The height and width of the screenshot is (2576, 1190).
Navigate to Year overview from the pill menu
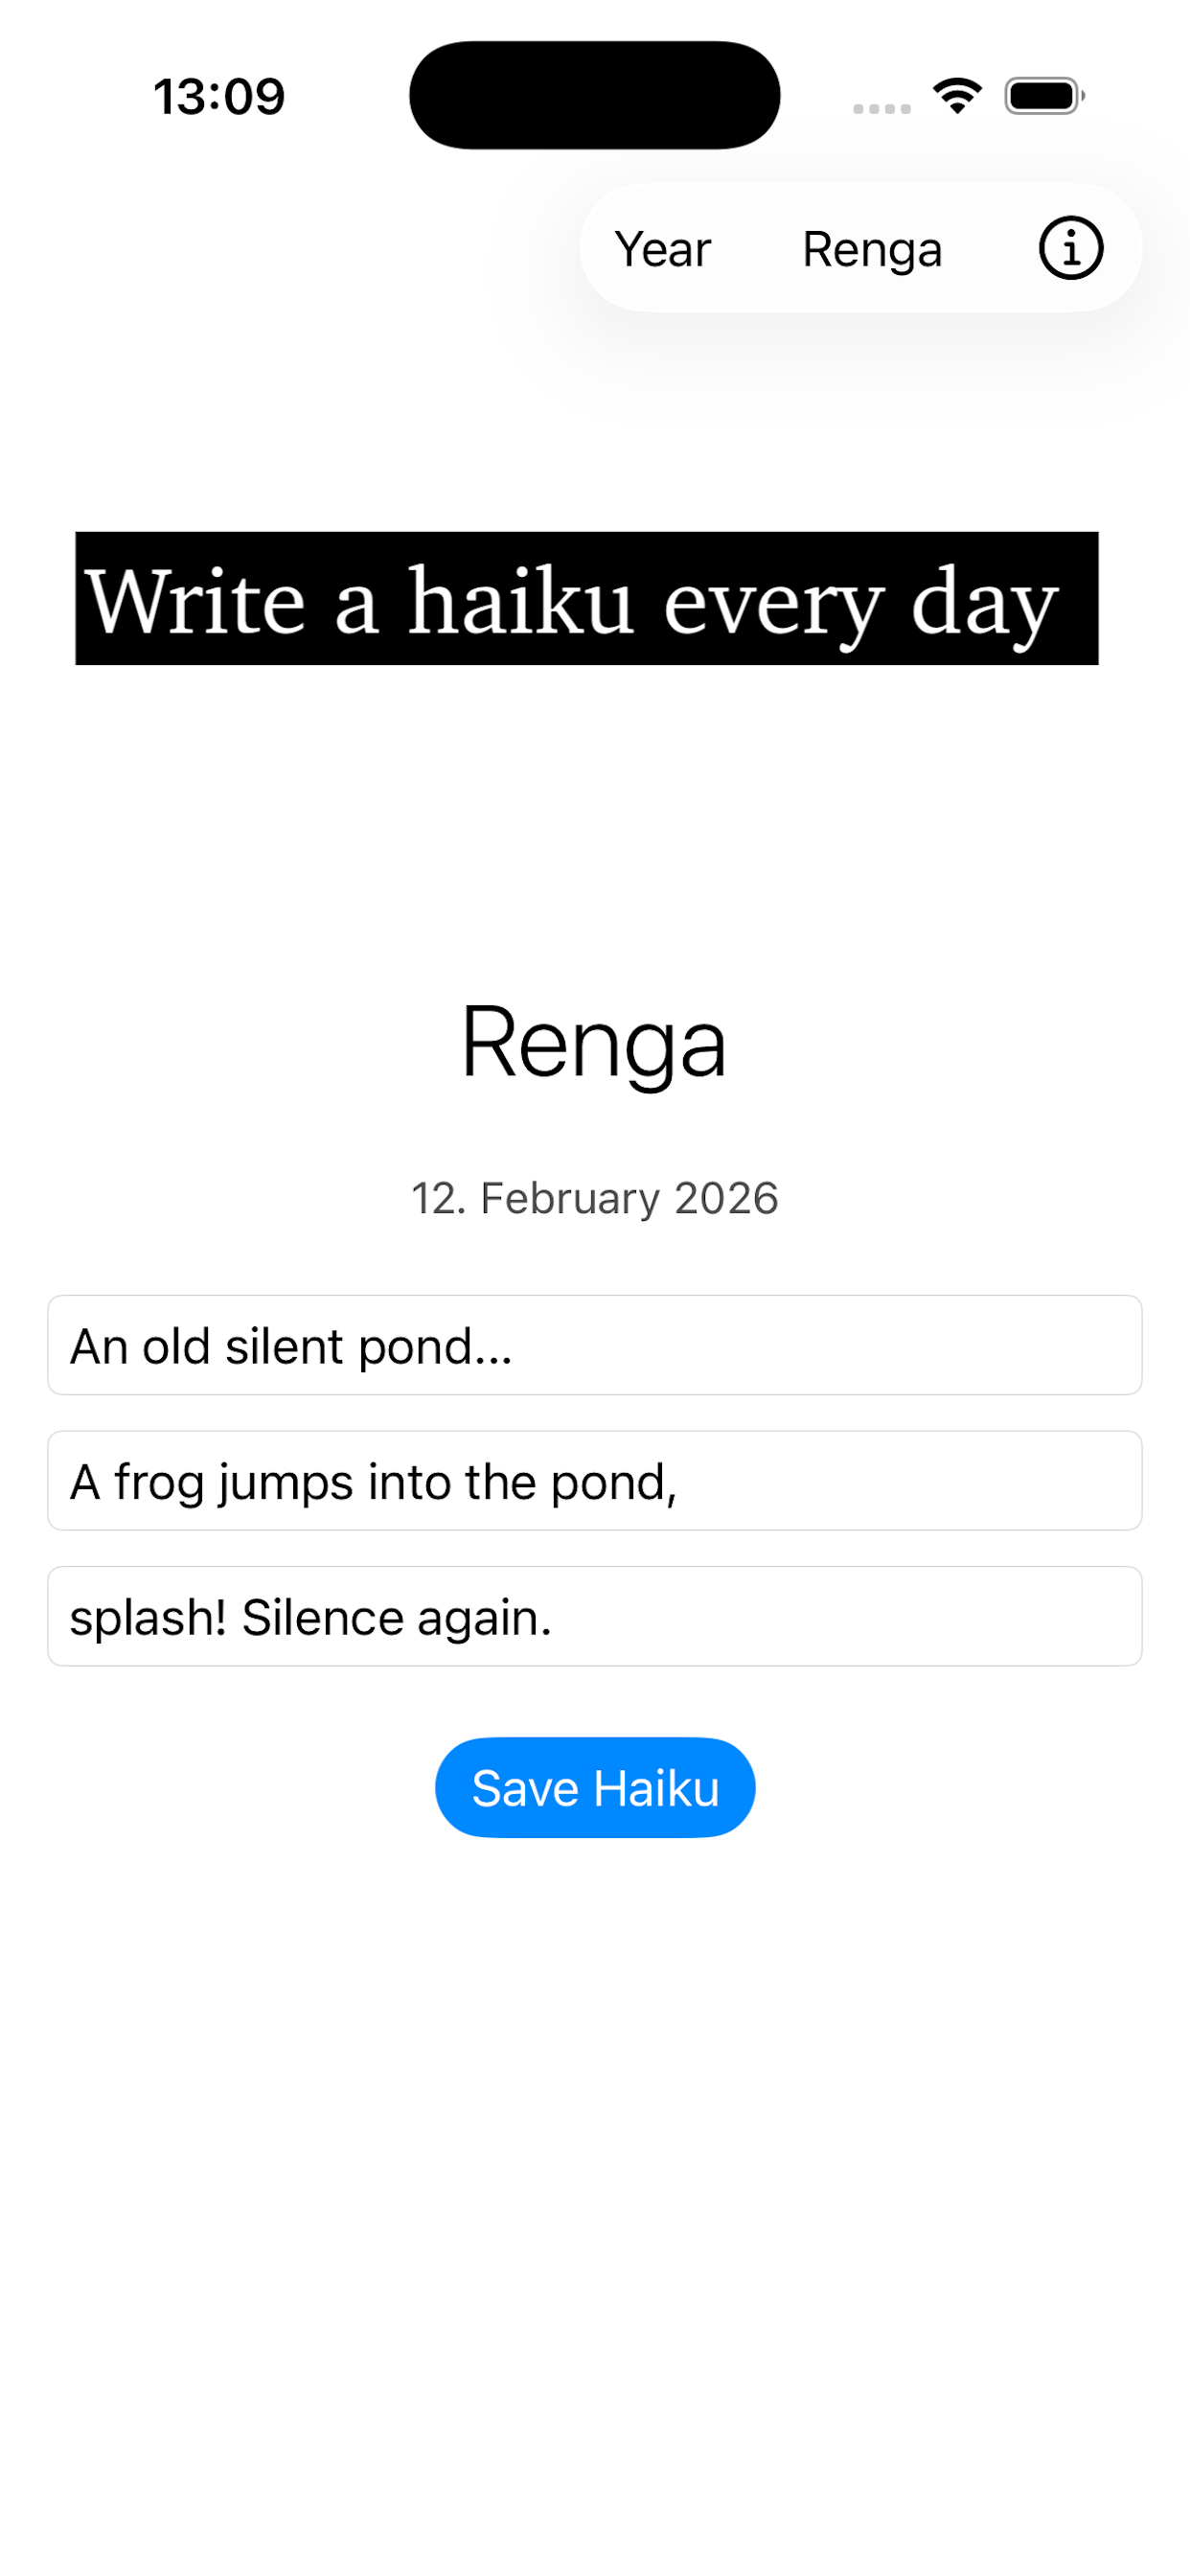coord(662,249)
